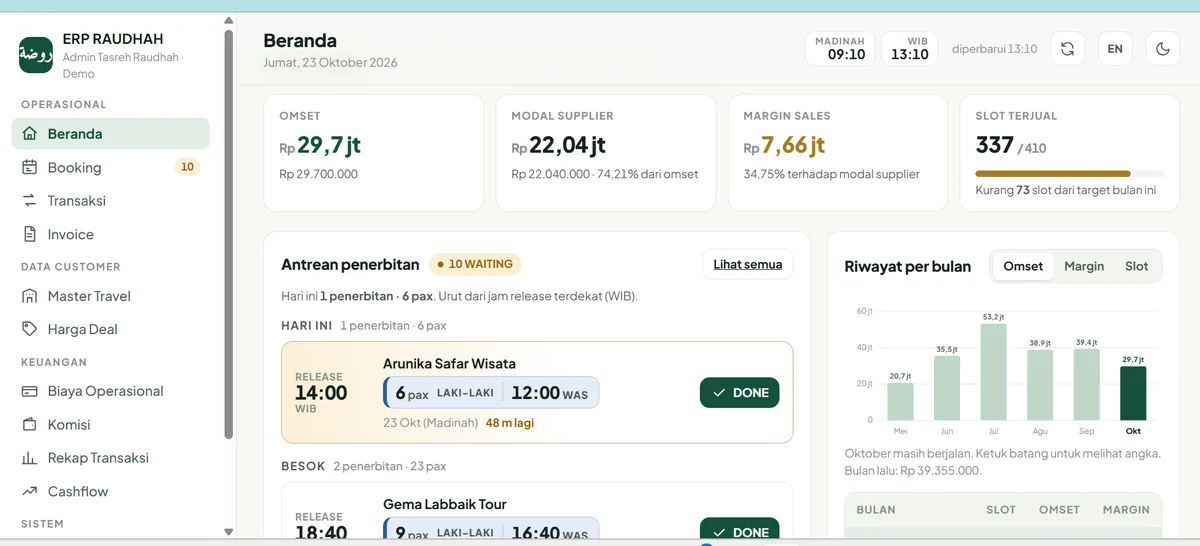
Task: Click the Release 14:00 WIB time
Action: (x=320, y=393)
